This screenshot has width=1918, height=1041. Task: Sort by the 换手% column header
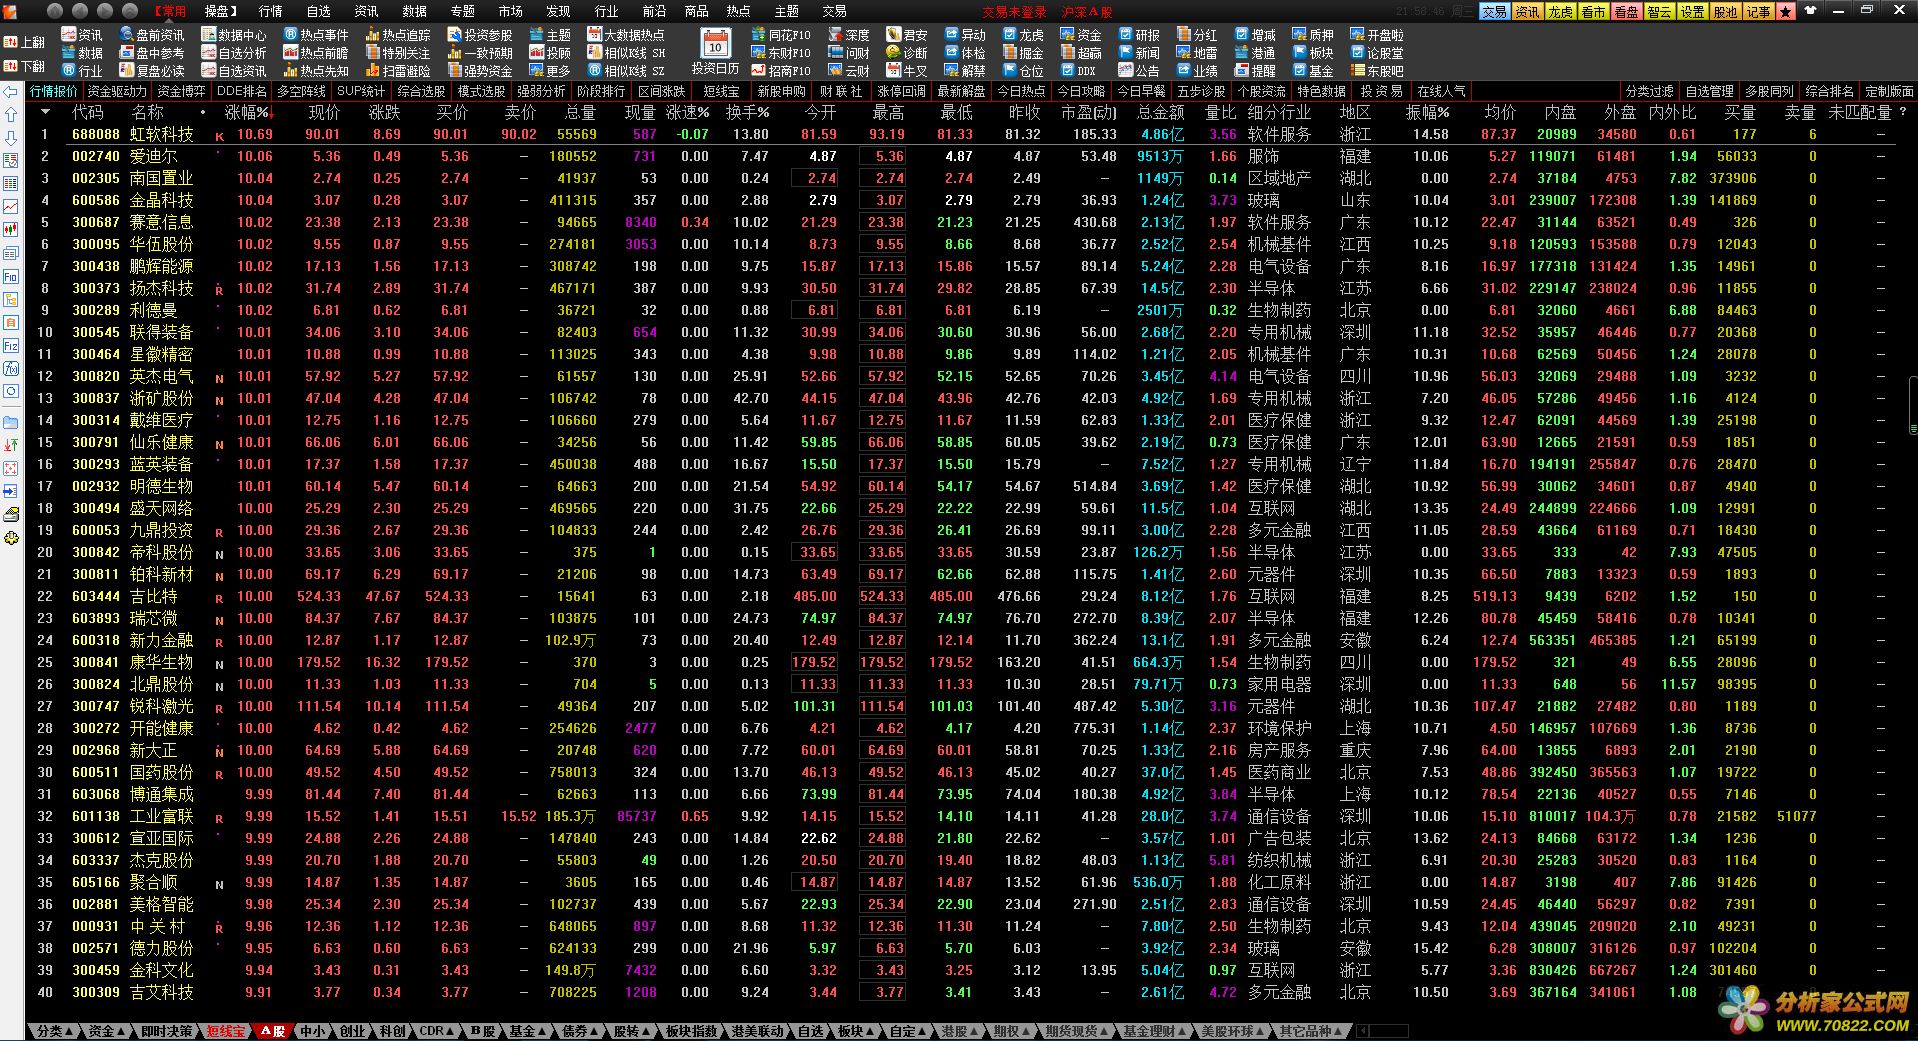coord(747,112)
